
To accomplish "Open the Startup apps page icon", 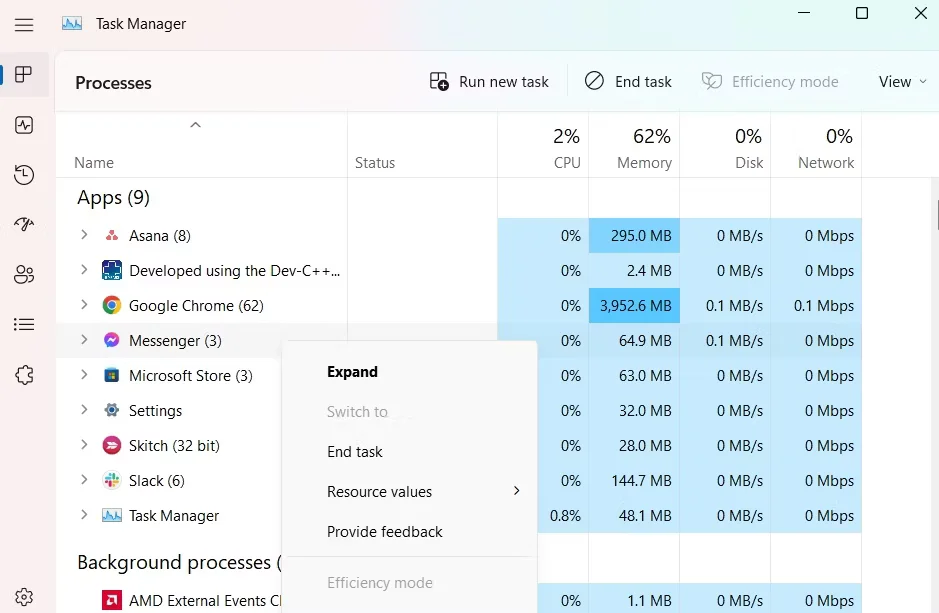I will point(23,224).
